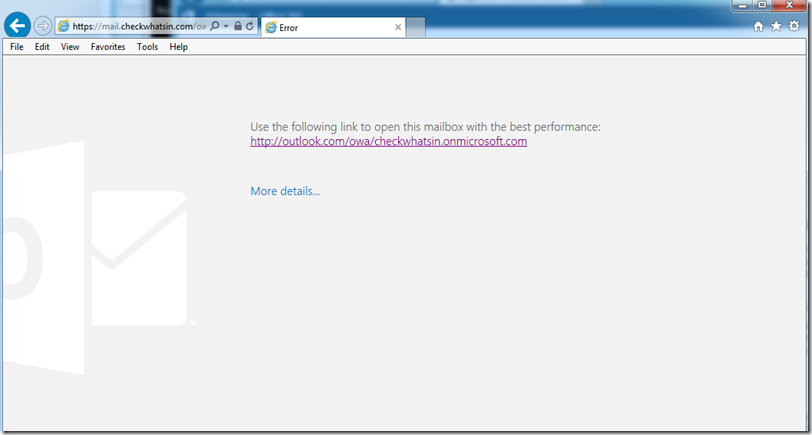The width and height of the screenshot is (812, 435).
Task: Expand the More details... link
Action: coord(285,191)
